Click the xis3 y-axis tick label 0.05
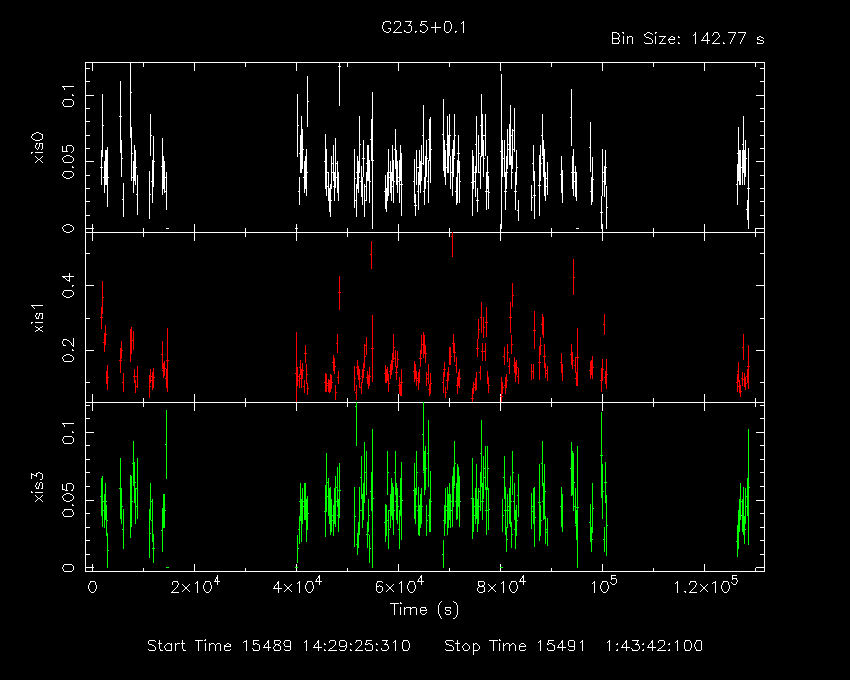The width and height of the screenshot is (850, 680). [x=69, y=500]
